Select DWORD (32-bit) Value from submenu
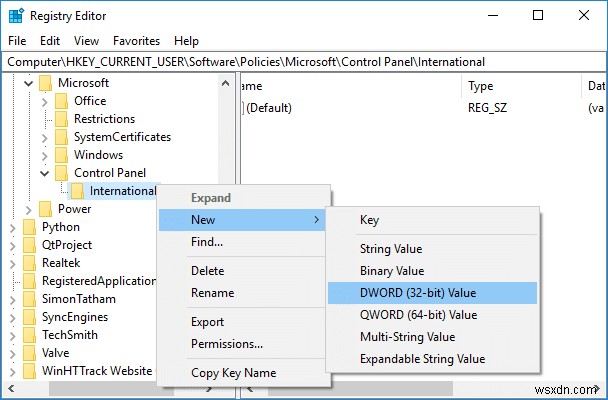 coord(417,292)
